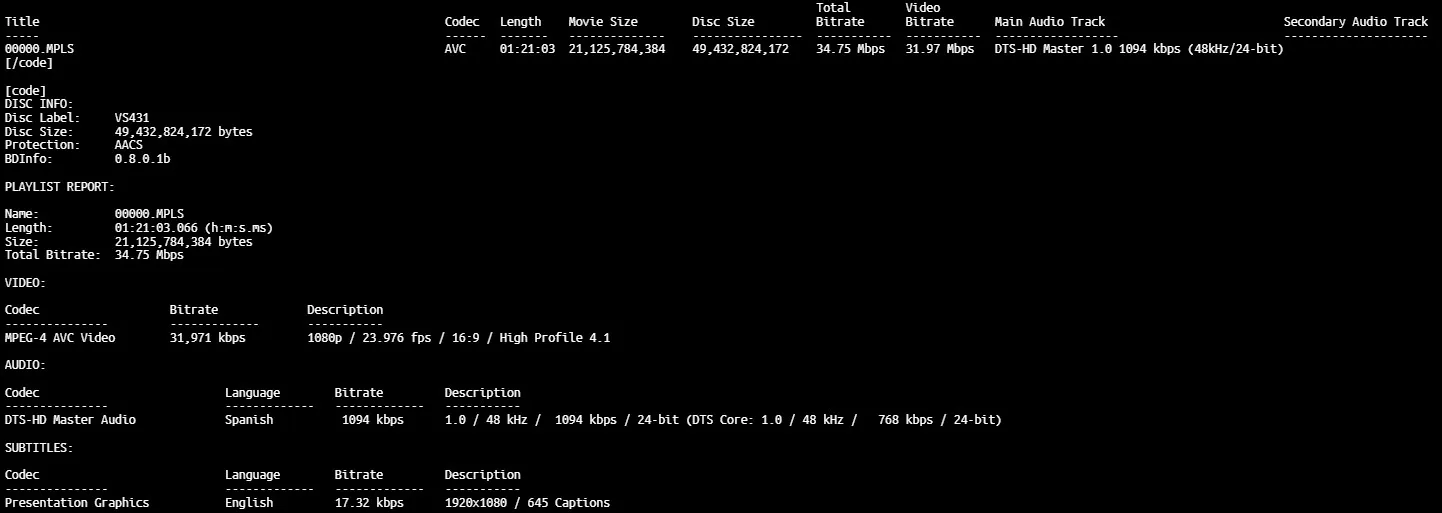Click the 1920x1080 / 645 Captions description

(x=527, y=503)
